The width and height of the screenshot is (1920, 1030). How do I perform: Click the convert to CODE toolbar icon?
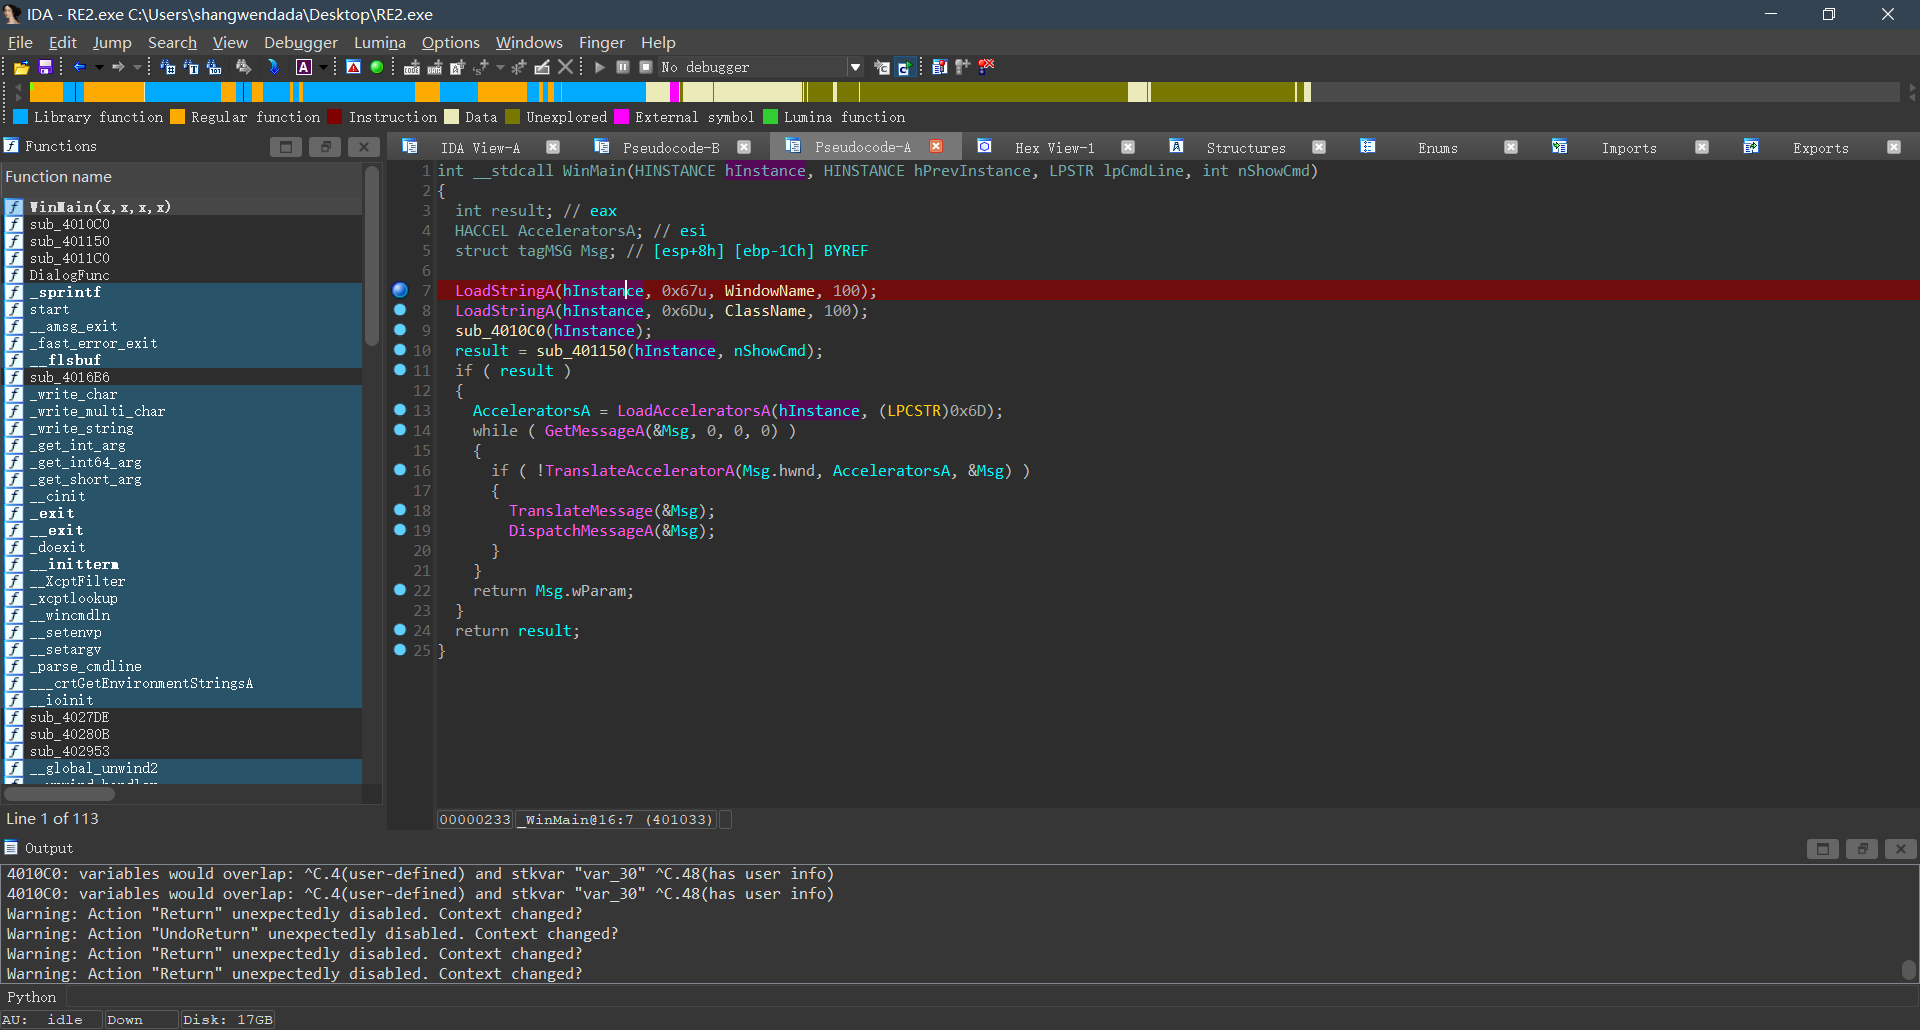(x=411, y=67)
